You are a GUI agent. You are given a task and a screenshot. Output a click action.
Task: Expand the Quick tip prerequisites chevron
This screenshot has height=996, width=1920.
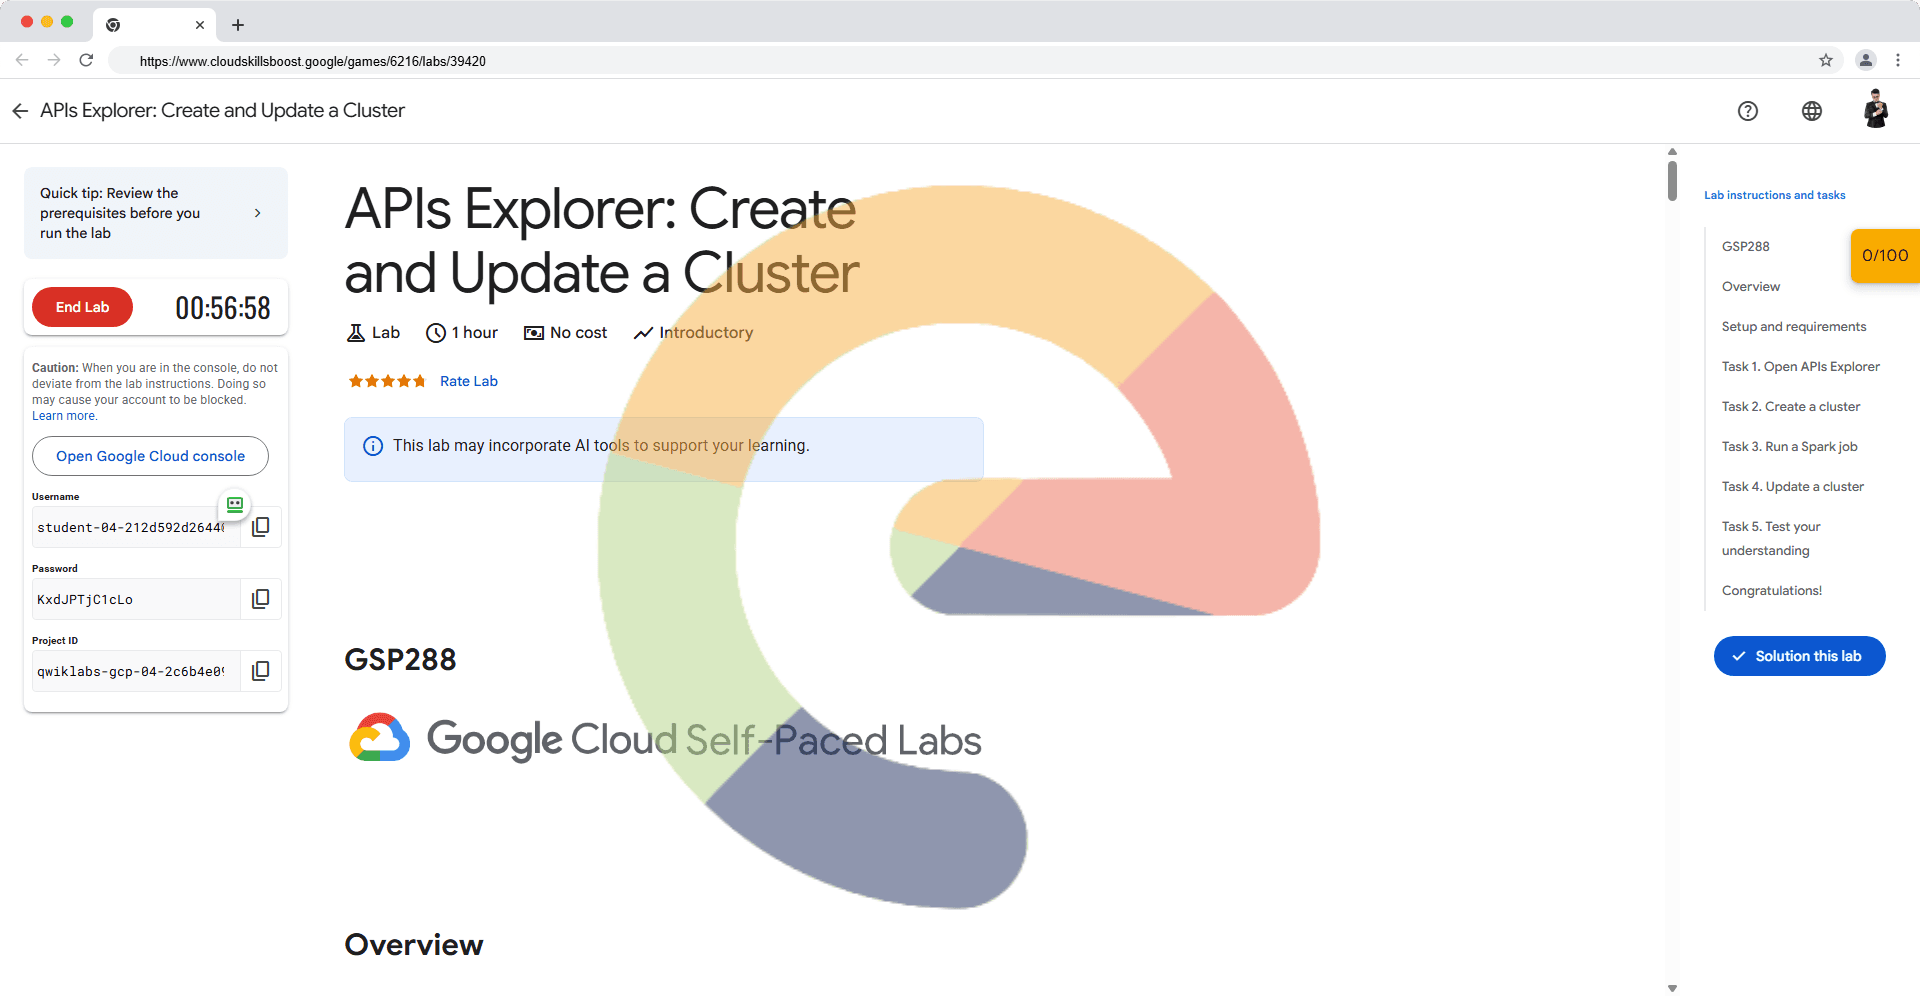point(258,213)
